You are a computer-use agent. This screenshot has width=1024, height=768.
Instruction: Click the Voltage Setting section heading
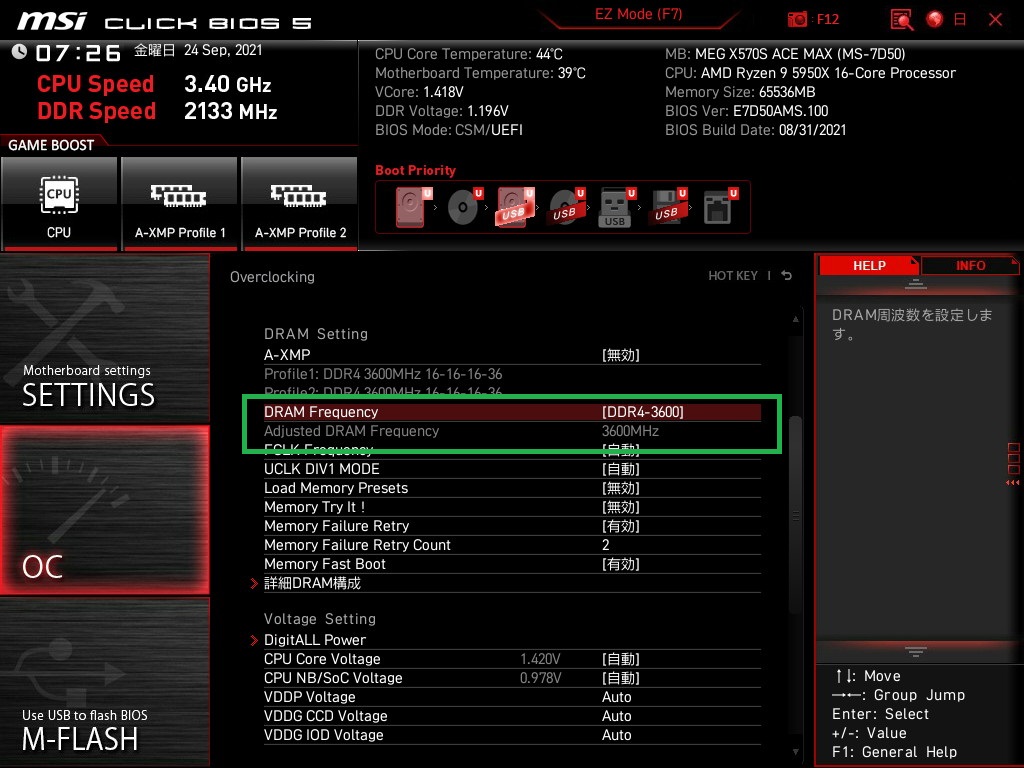pyautogui.click(x=320, y=618)
